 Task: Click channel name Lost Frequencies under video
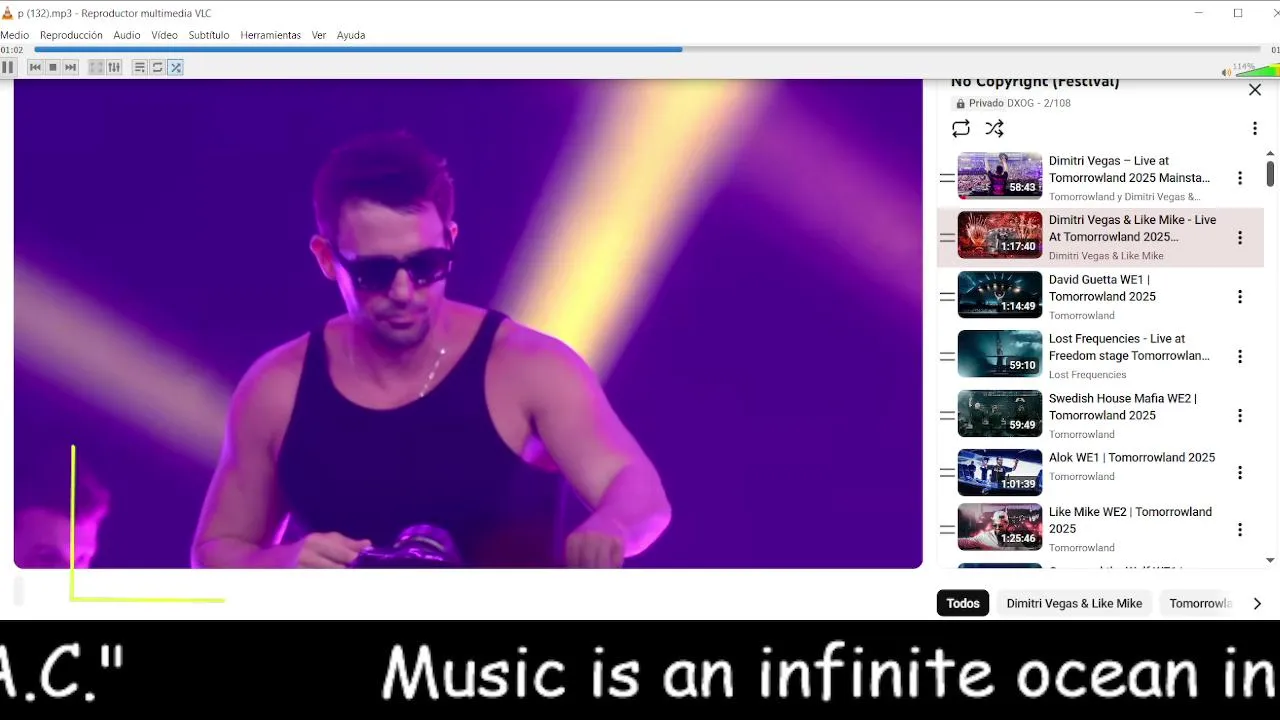click(1087, 375)
